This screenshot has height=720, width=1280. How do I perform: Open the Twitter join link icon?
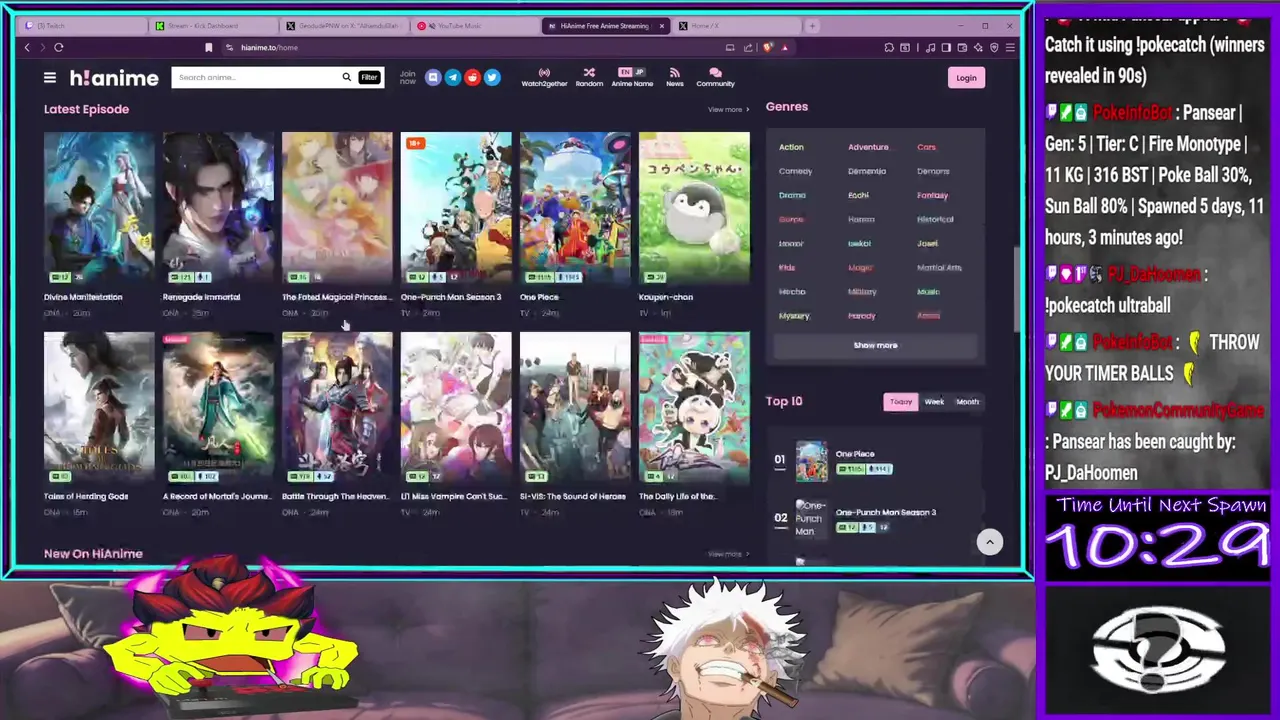click(492, 77)
